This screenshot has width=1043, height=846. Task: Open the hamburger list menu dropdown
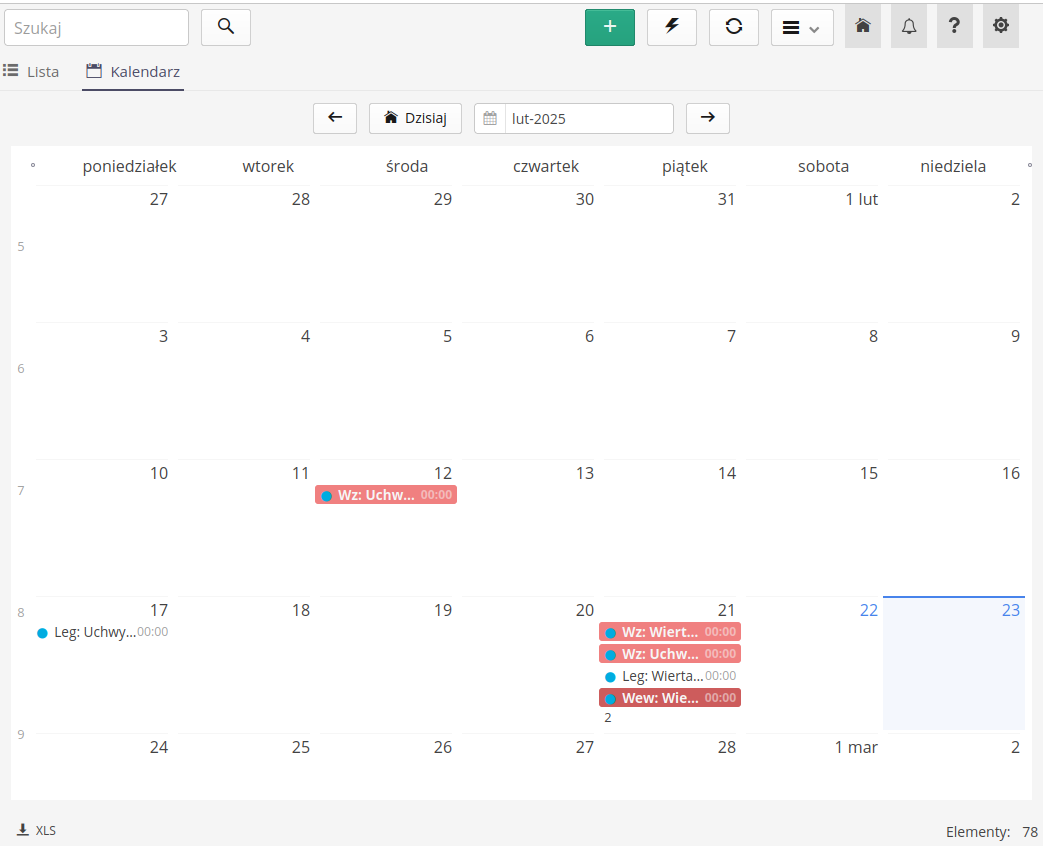(802, 27)
